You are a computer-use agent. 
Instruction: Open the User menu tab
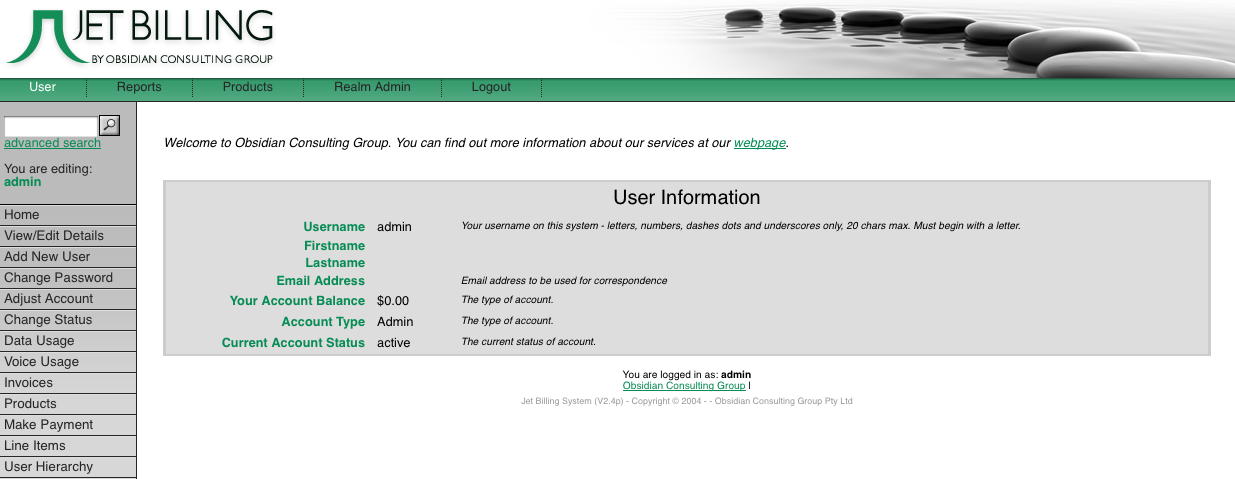point(43,87)
